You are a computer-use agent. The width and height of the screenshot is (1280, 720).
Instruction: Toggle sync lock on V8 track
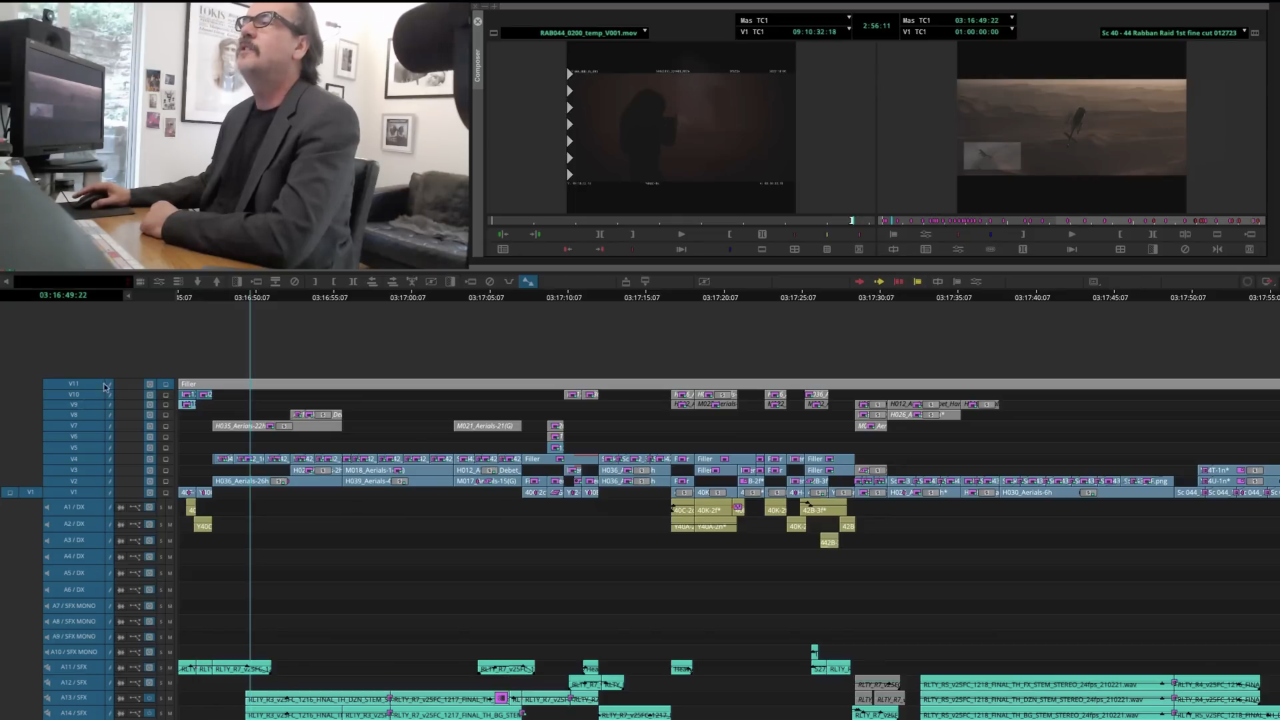click(110, 415)
